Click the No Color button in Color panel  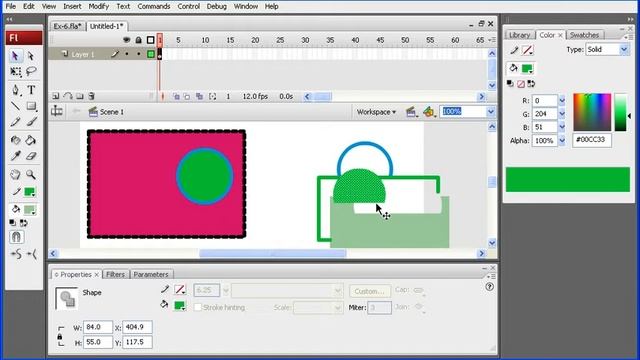click(521, 84)
